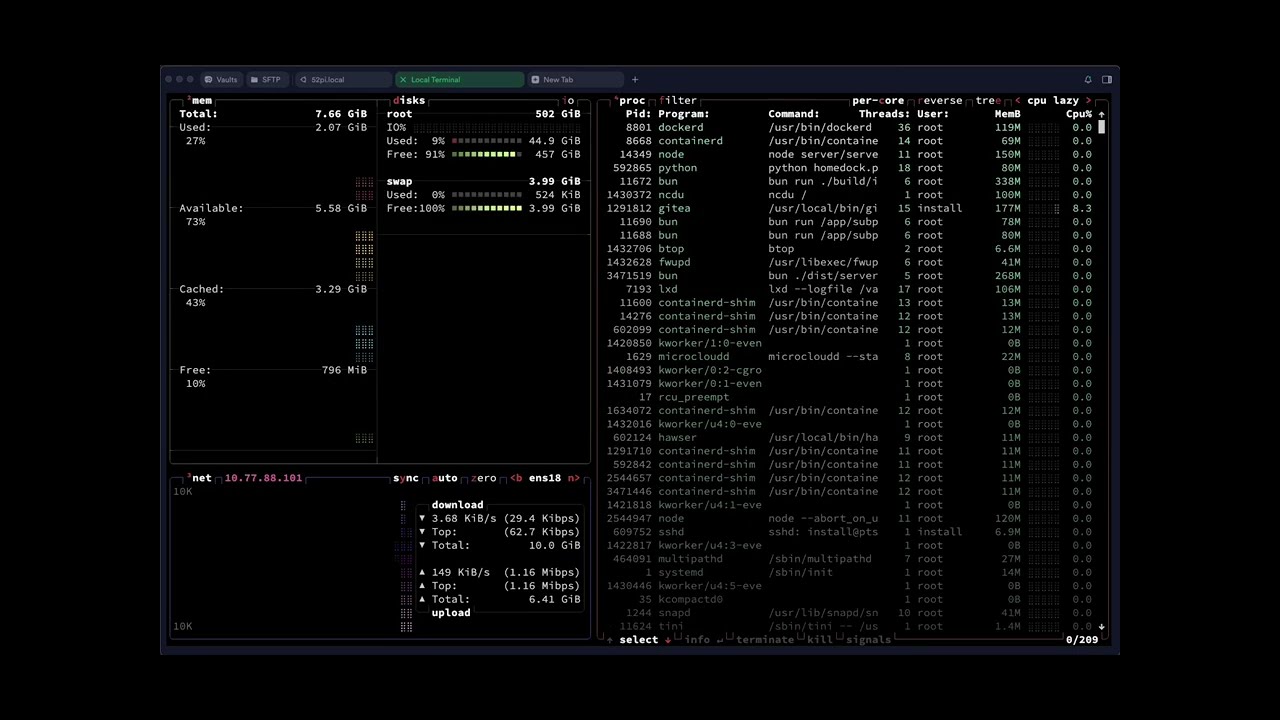Click the swap disk label
The width and height of the screenshot is (1280, 720).
tap(399, 181)
